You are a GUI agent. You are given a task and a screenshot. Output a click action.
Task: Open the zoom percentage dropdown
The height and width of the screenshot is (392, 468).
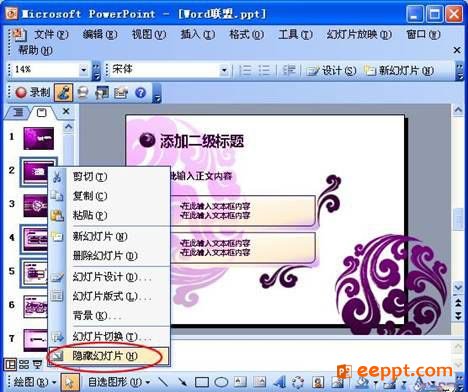84,70
